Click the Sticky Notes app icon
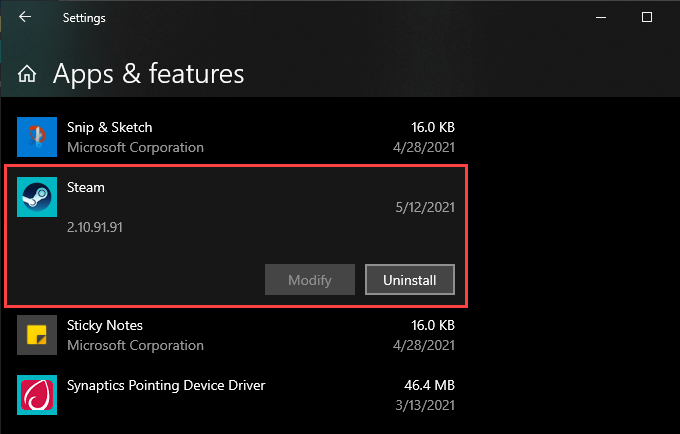The width and height of the screenshot is (680, 434). (37, 336)
